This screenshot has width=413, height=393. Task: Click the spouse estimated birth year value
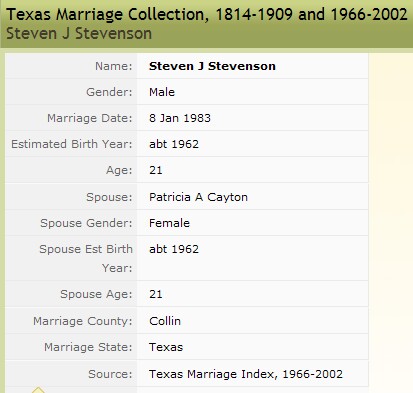[174, 249]
